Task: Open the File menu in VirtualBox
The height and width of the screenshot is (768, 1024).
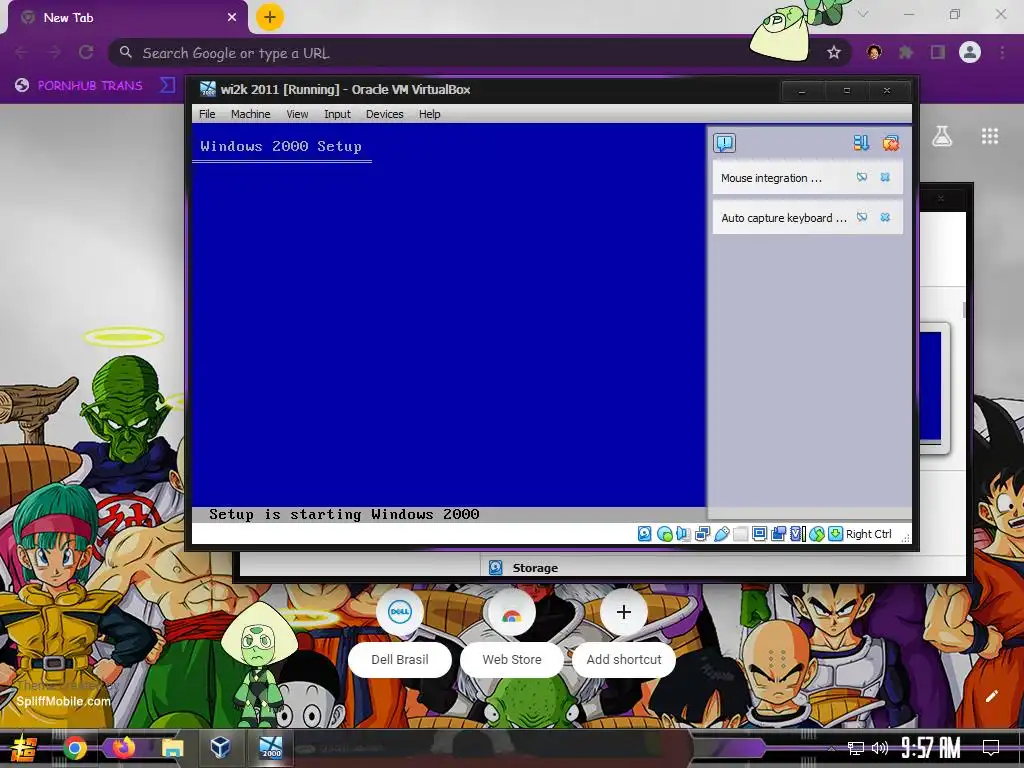Action: pyautogui.click(x=207, y=114)
